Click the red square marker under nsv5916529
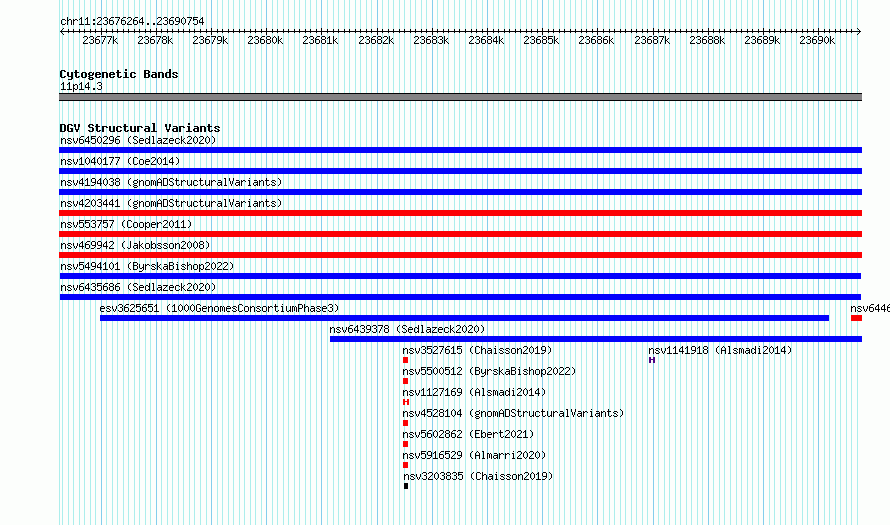Viewport: 890px width, 525px height. [405, 465]
